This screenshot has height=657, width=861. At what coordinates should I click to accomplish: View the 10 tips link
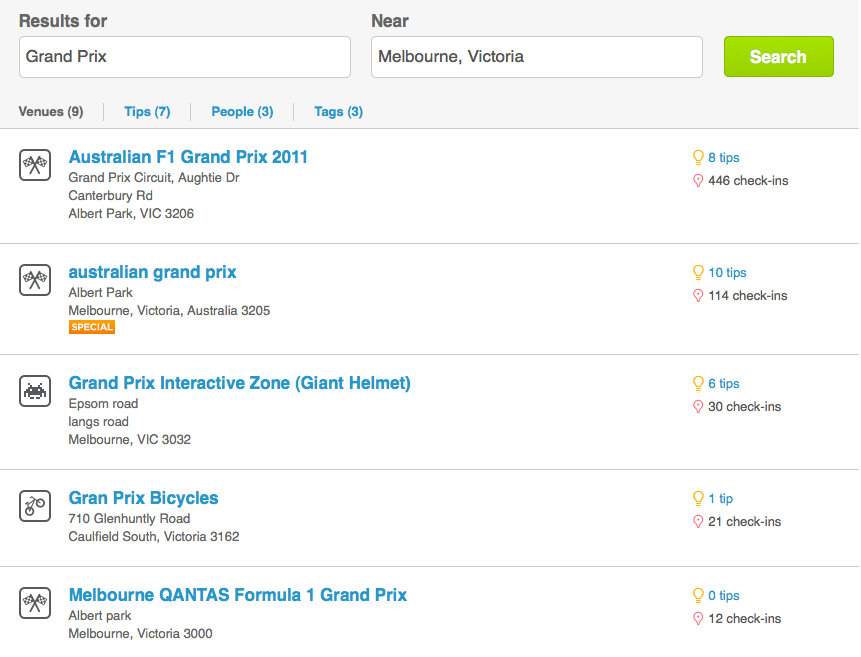[x=727, y=272]
